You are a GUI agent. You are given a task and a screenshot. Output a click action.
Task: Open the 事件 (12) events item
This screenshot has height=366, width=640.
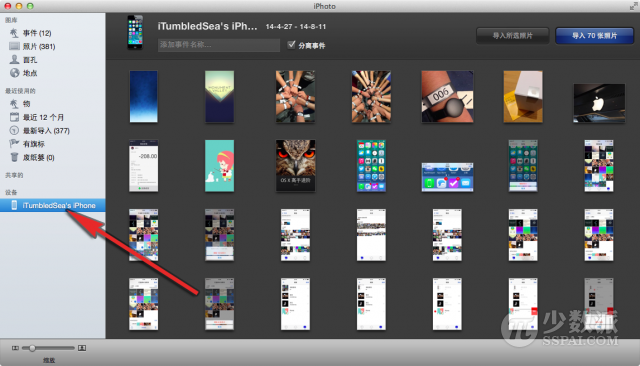[x=31, y=33]
